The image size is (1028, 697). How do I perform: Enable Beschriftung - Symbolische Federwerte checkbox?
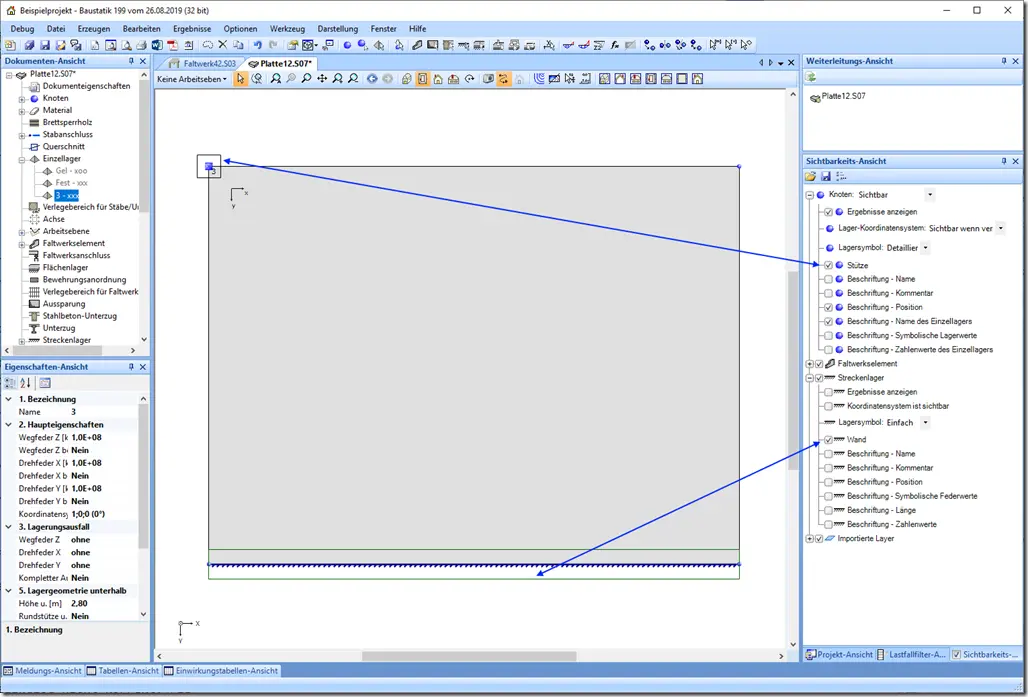(x=828, y=496)
